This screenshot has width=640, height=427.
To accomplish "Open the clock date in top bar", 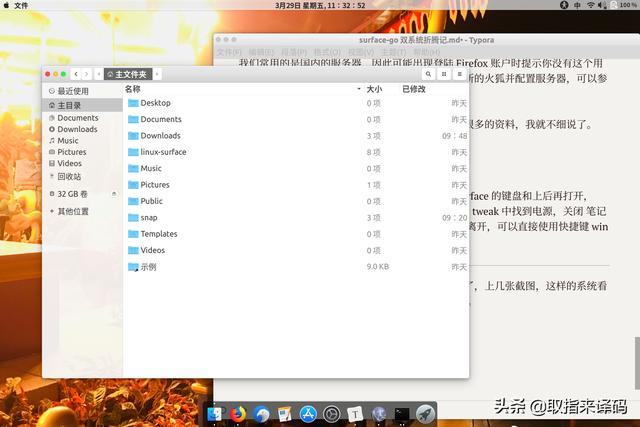I will [320, 5].
